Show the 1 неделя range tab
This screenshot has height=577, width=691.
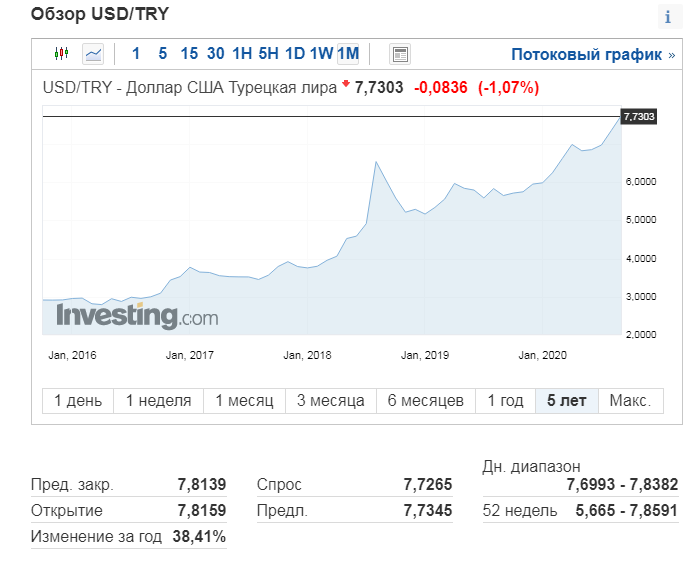159,401
